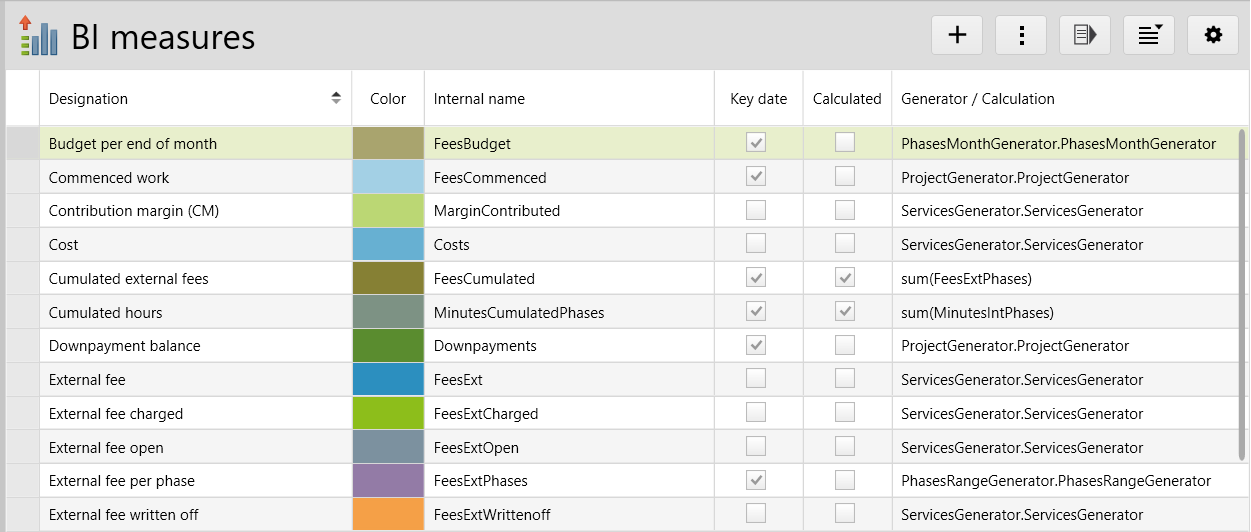Click the FeesExtCharged internal name cell
The height and width of the screenshot is (532, 1251).
[486, 413]
